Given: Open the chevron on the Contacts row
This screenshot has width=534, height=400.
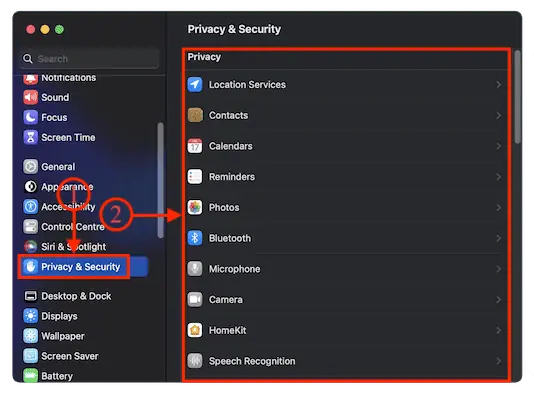Looking at the screenshot, I should pos(499,115).
